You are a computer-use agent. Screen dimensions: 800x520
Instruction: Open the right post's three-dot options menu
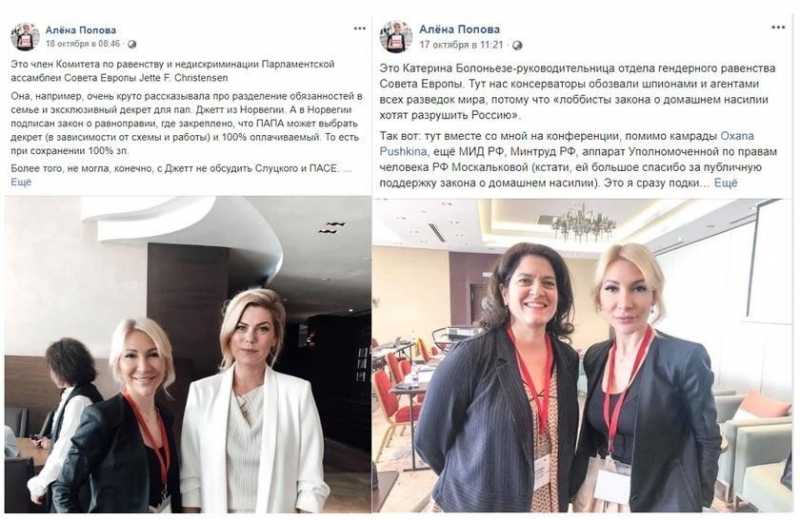(x=778, y=28)
